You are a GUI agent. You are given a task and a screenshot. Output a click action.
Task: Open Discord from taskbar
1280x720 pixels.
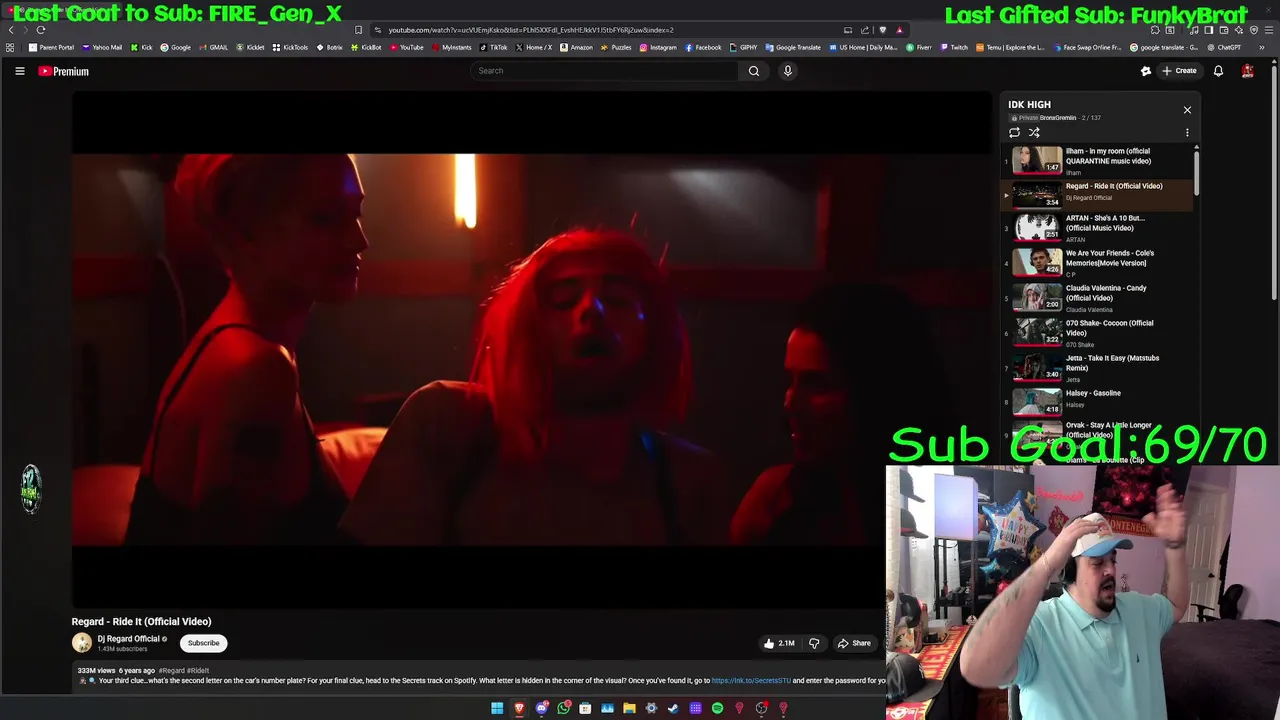point(541,708)
